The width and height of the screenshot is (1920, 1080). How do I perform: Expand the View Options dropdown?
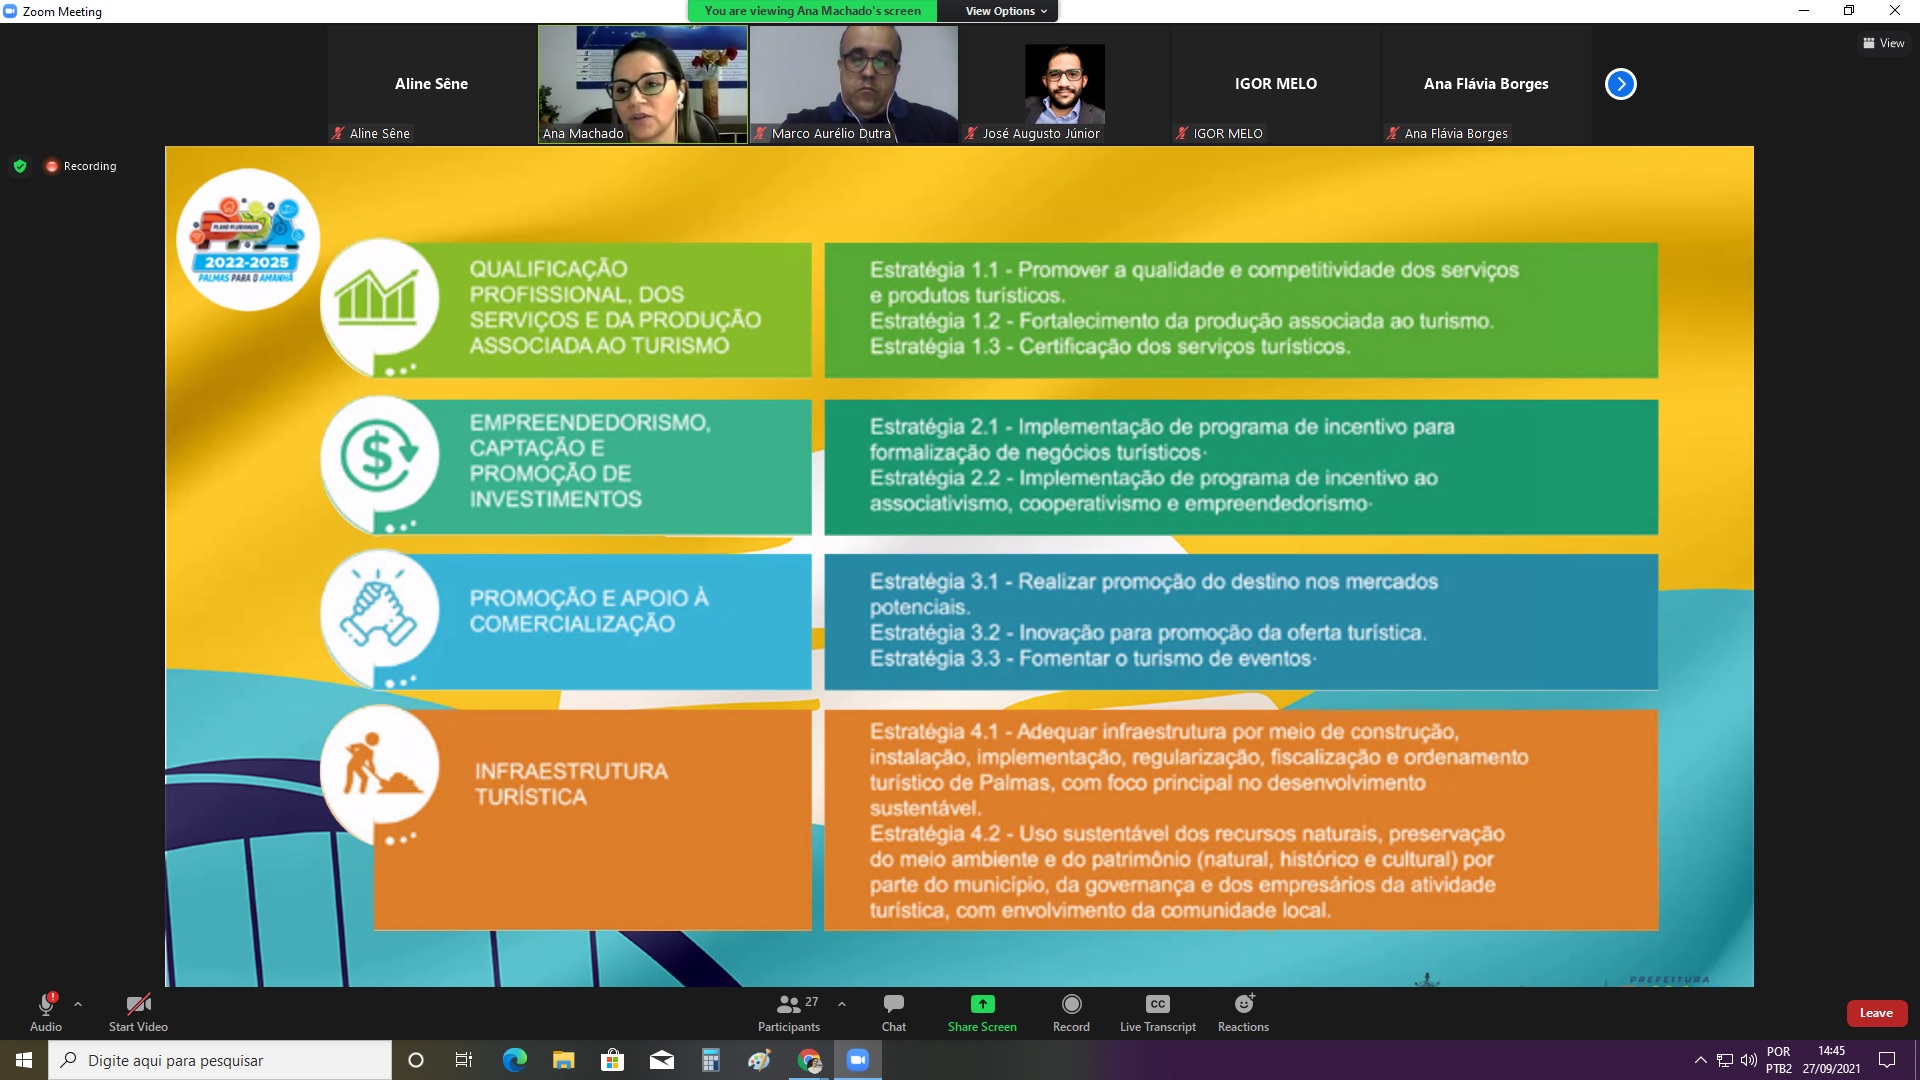(x=1005, y=11)
